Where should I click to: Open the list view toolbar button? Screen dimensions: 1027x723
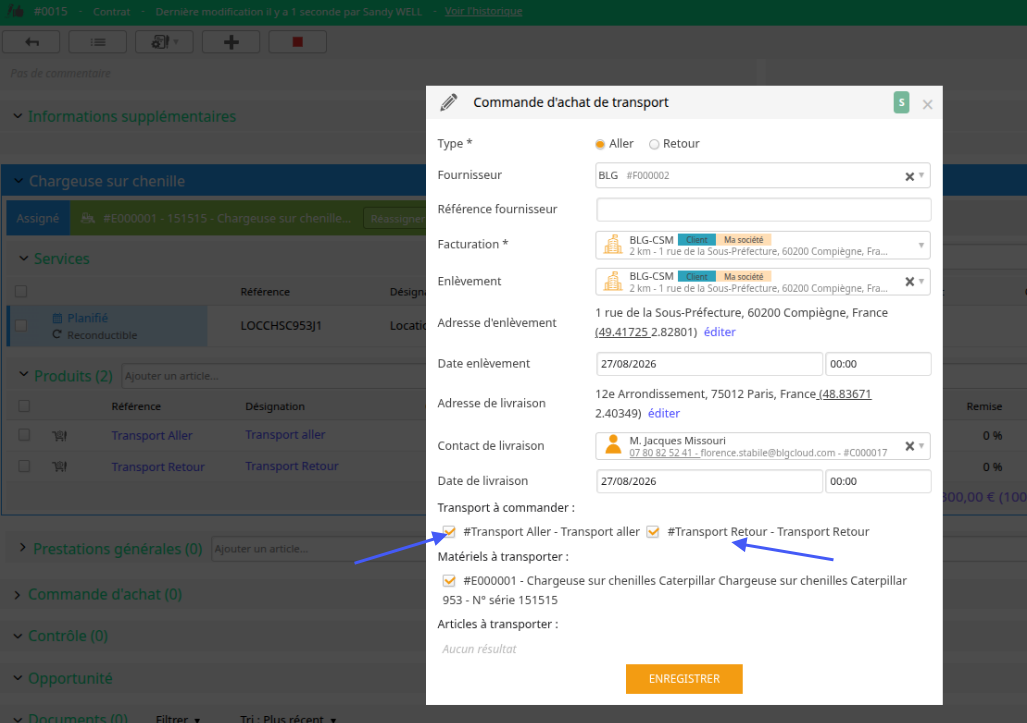pyautogui.click(x=98, y=42)
